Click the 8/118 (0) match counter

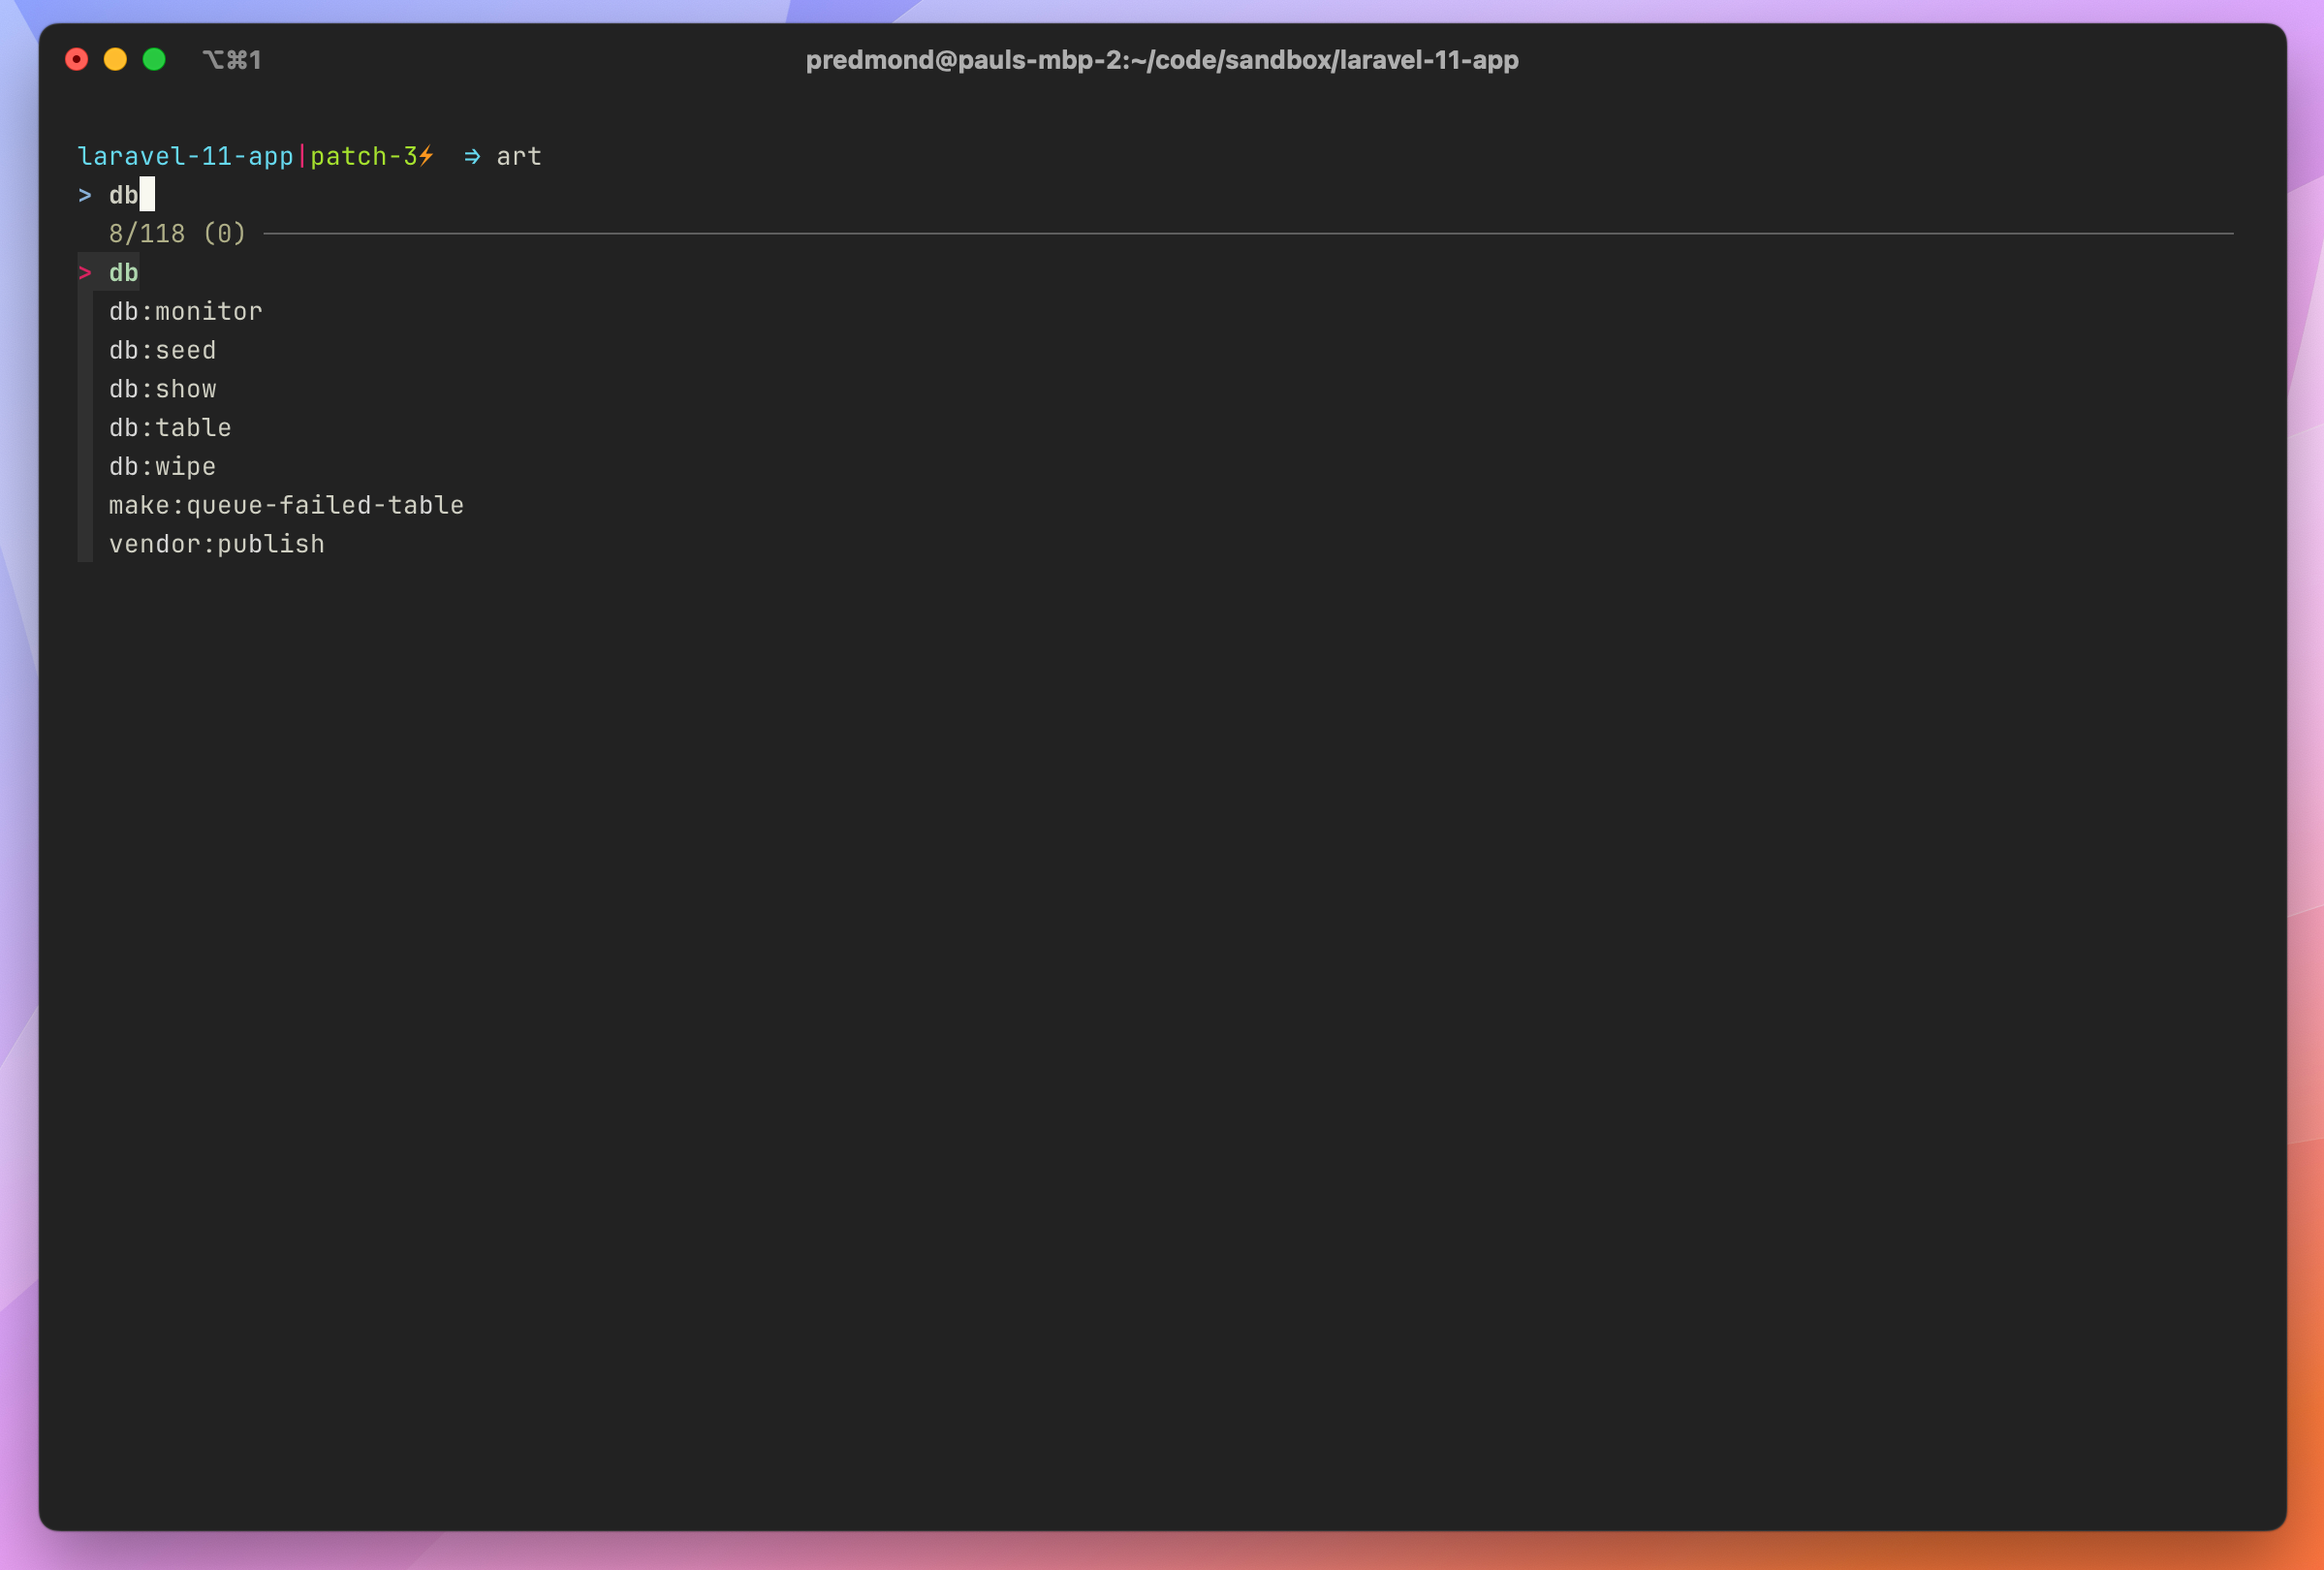[177, 234]
